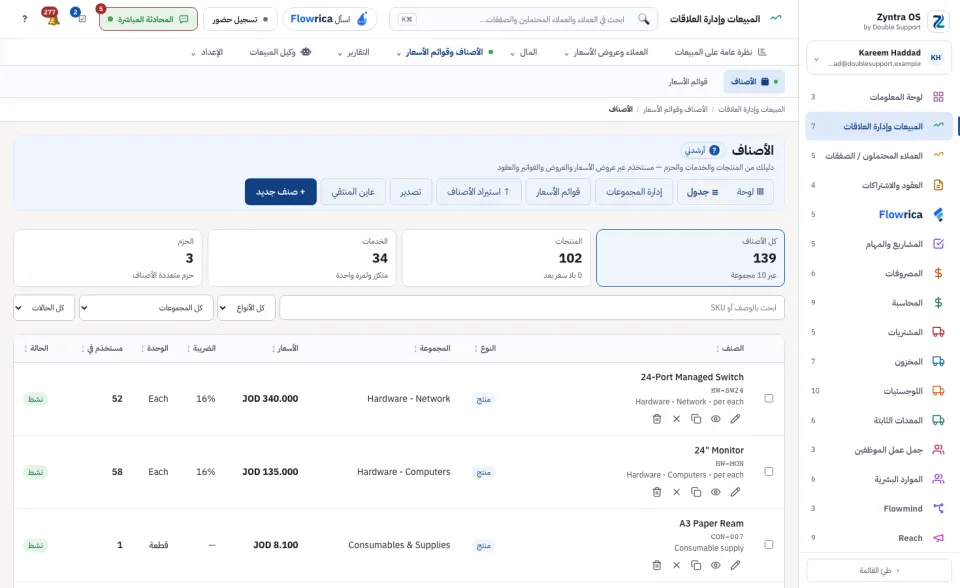Click the تصدير export button
This screenshot has height=588, width=960.
(411, 192)
